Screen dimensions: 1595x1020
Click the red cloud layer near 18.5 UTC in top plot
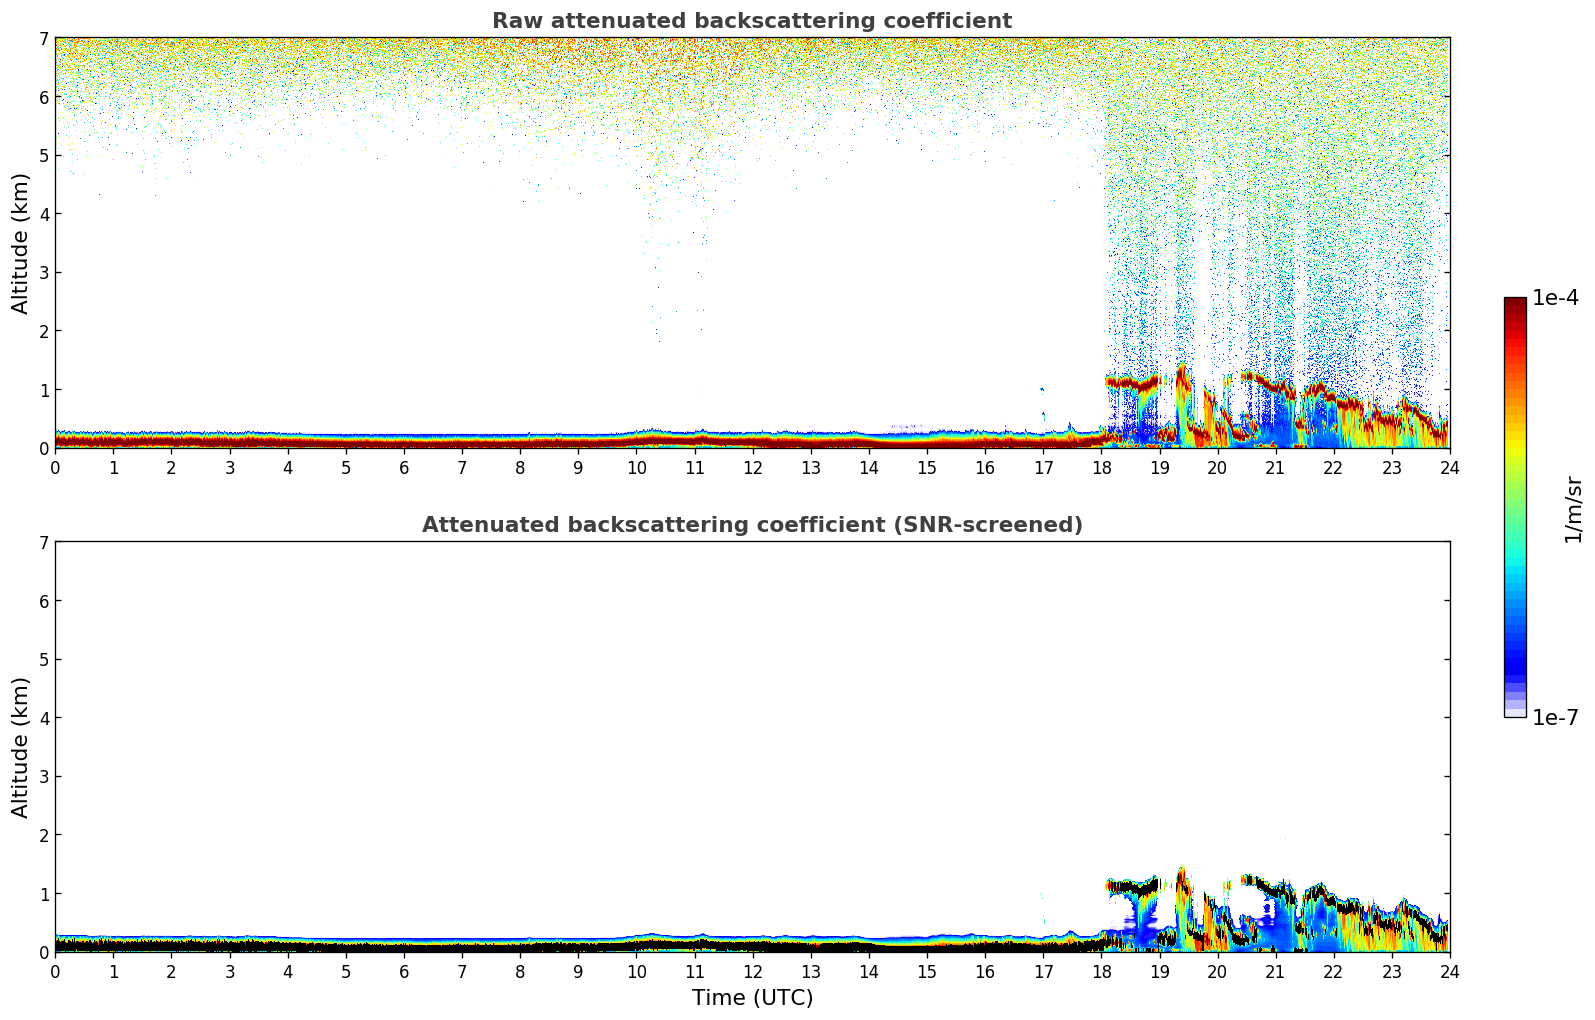coord(1131,382)
